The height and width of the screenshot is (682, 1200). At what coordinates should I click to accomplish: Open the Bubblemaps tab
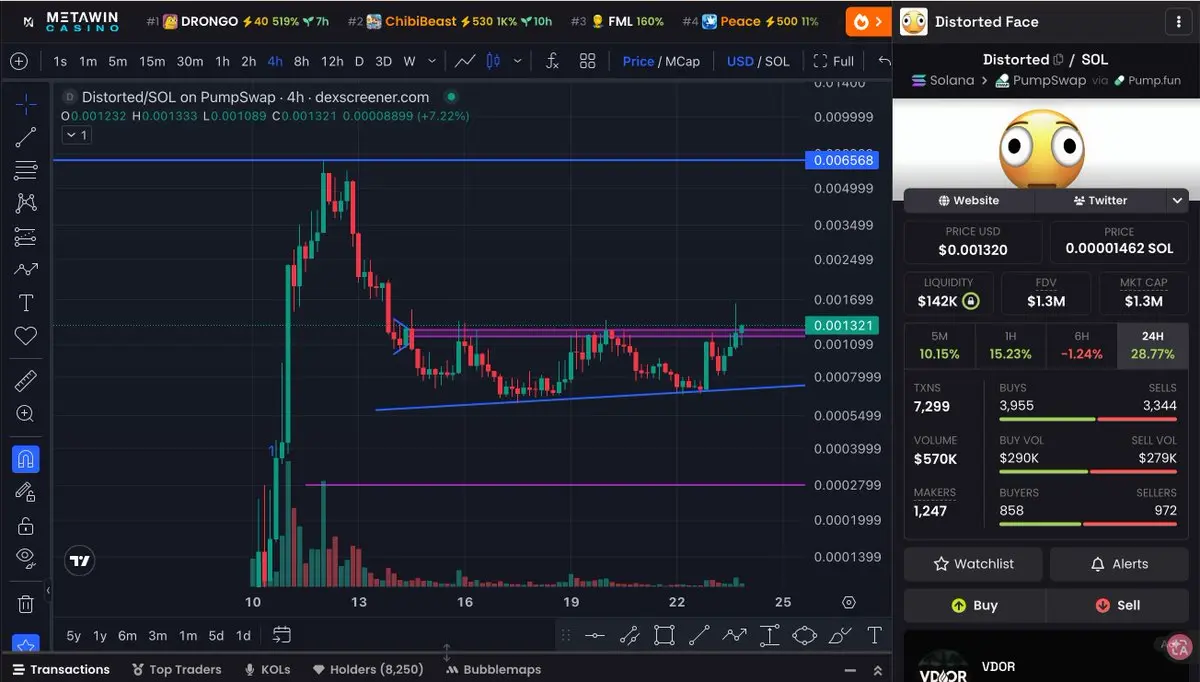[x=494, y=669]
